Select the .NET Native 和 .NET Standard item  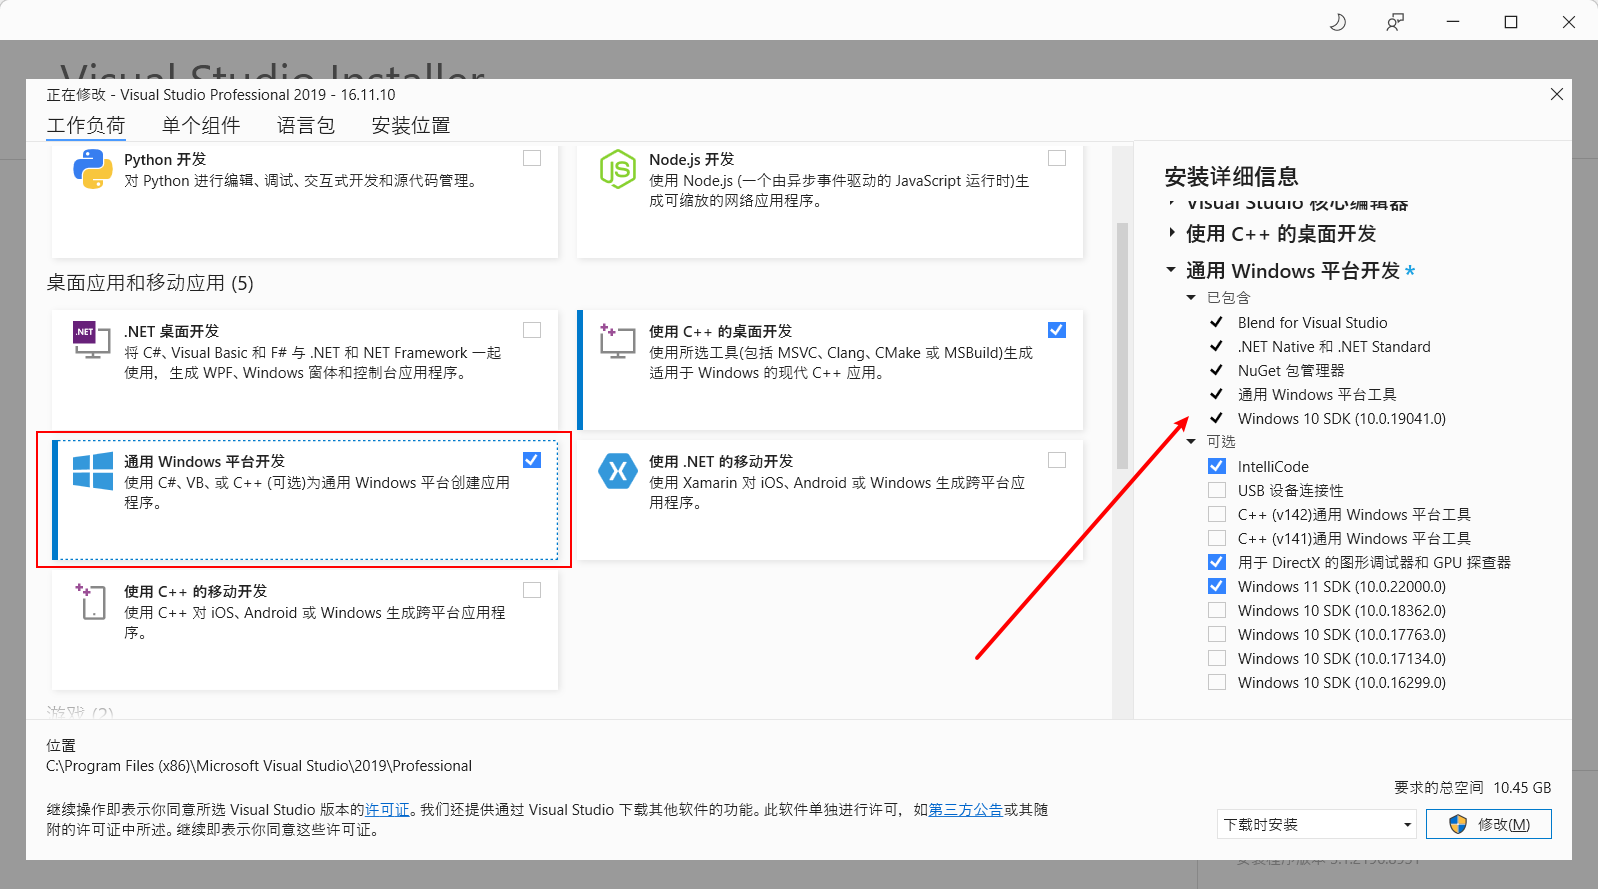coord(1334,346)
